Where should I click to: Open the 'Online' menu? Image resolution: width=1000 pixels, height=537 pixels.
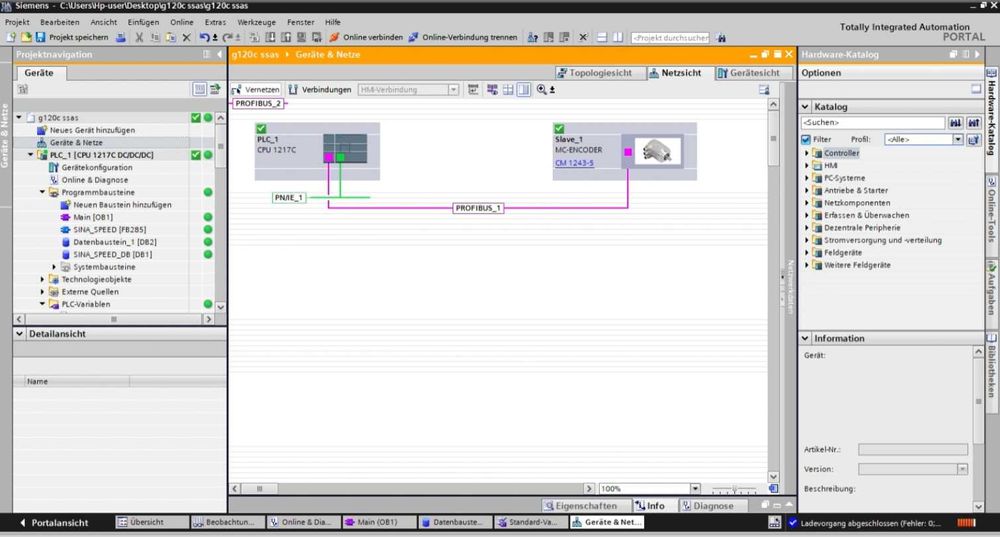182,22
